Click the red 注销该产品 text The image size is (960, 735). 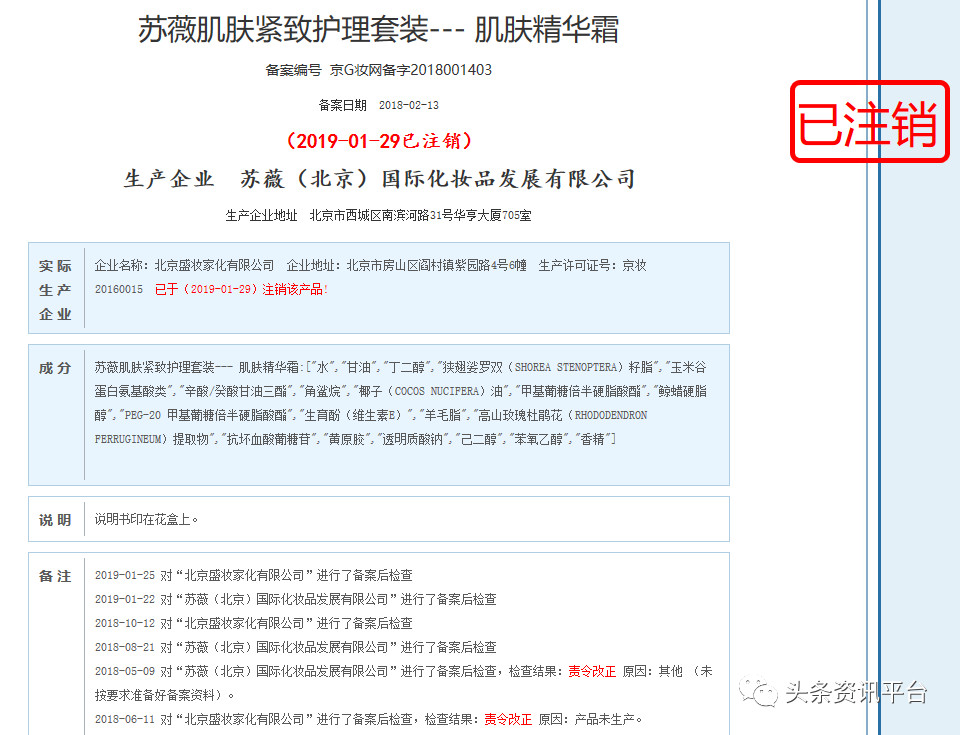tap(295, 289)
